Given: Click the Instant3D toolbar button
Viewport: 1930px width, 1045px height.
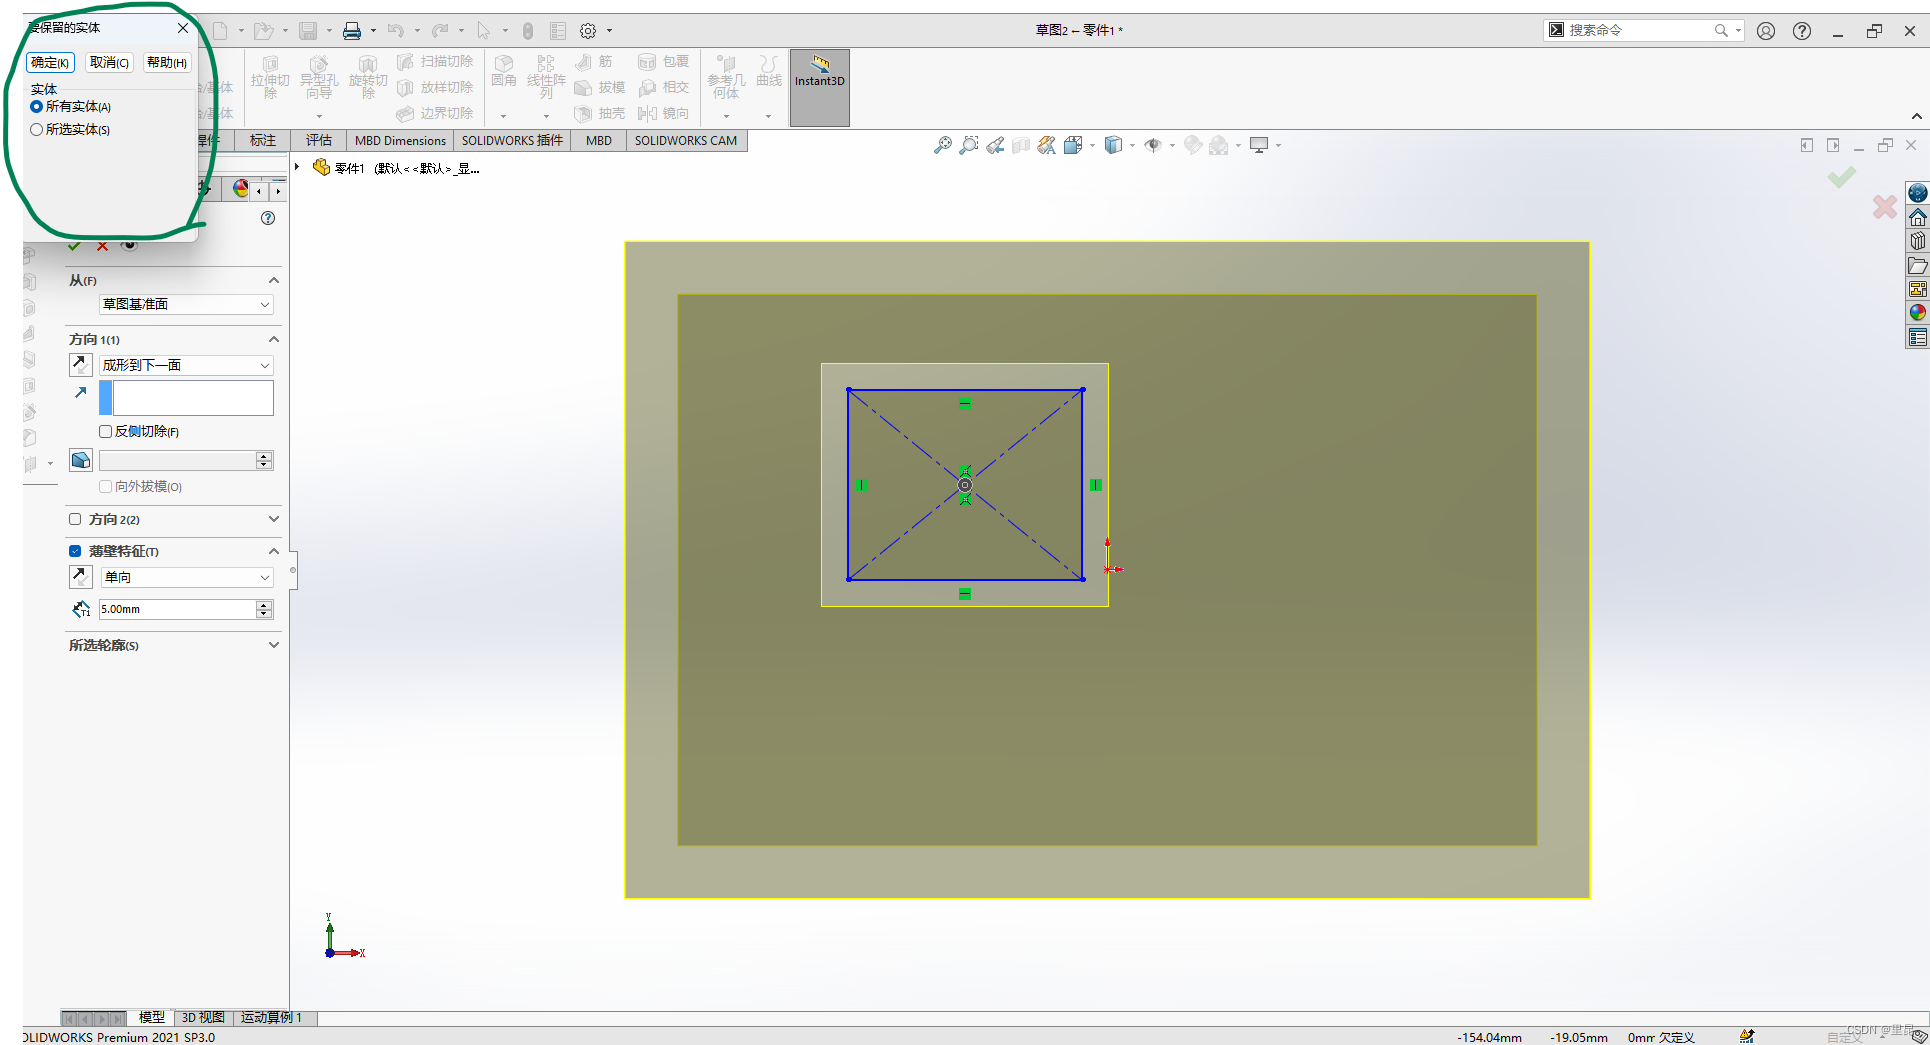Looking at the screenshot, I should click(819, 87).
